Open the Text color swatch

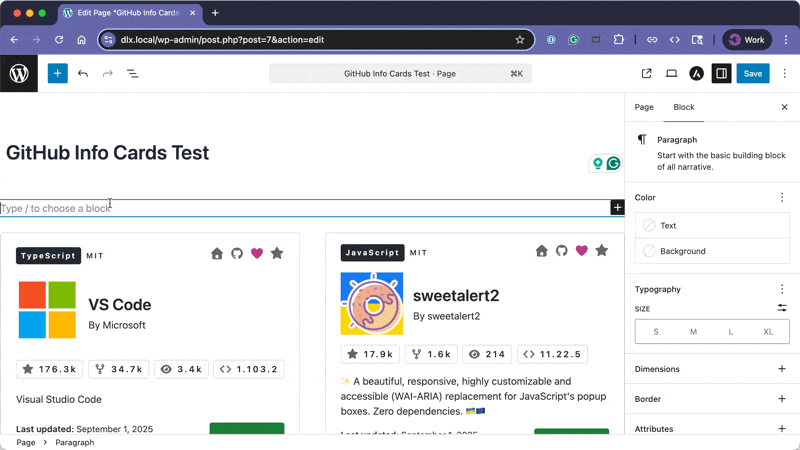[x=712, y=226]
